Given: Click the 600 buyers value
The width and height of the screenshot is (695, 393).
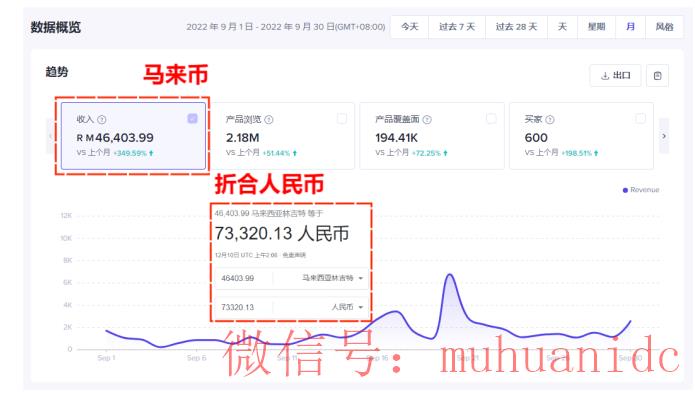Looking at the screenshot, I should (x=536, y=138).
